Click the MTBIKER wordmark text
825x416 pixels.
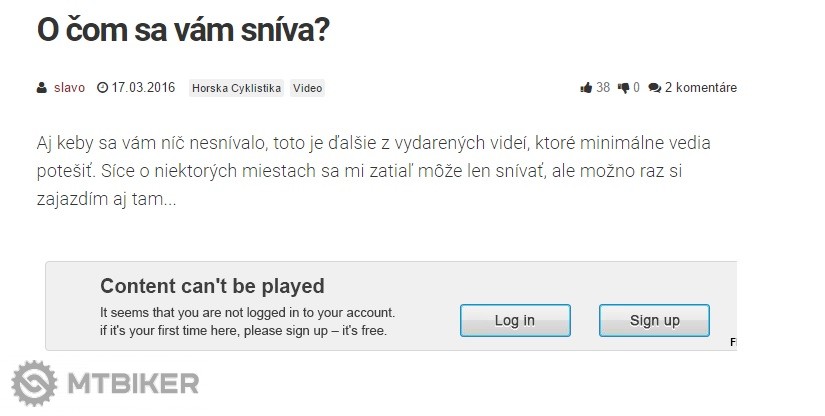(x=132, y=384)
